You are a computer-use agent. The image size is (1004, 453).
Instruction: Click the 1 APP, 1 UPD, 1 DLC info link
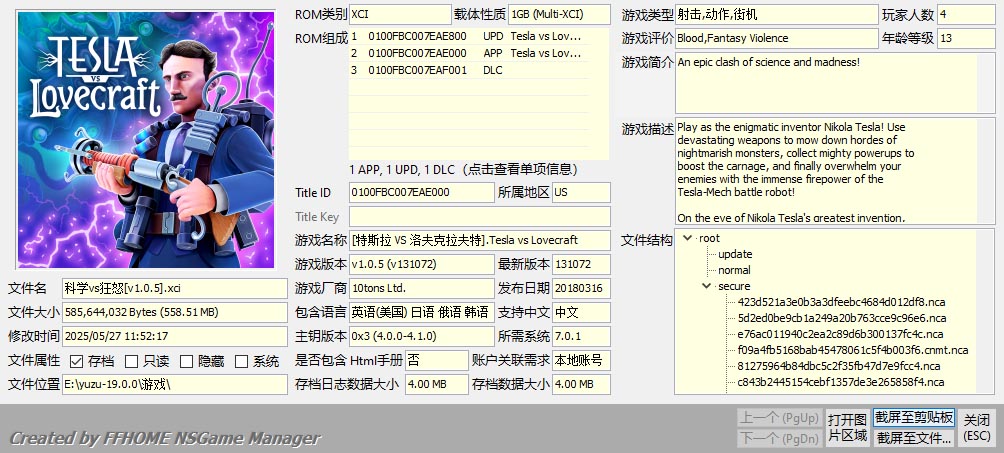pyautogui.click(x=464, y=170)
